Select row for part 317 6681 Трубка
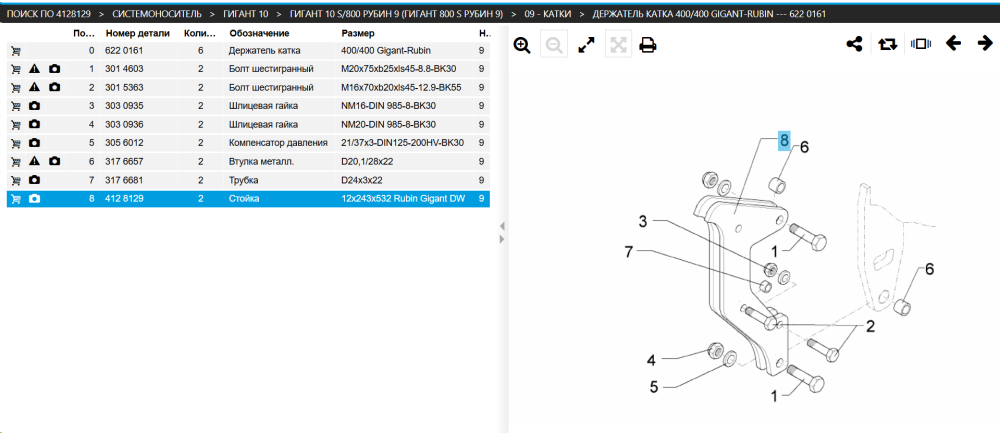The width and height of the screenshot is (1000, 433). pos(248,180)
